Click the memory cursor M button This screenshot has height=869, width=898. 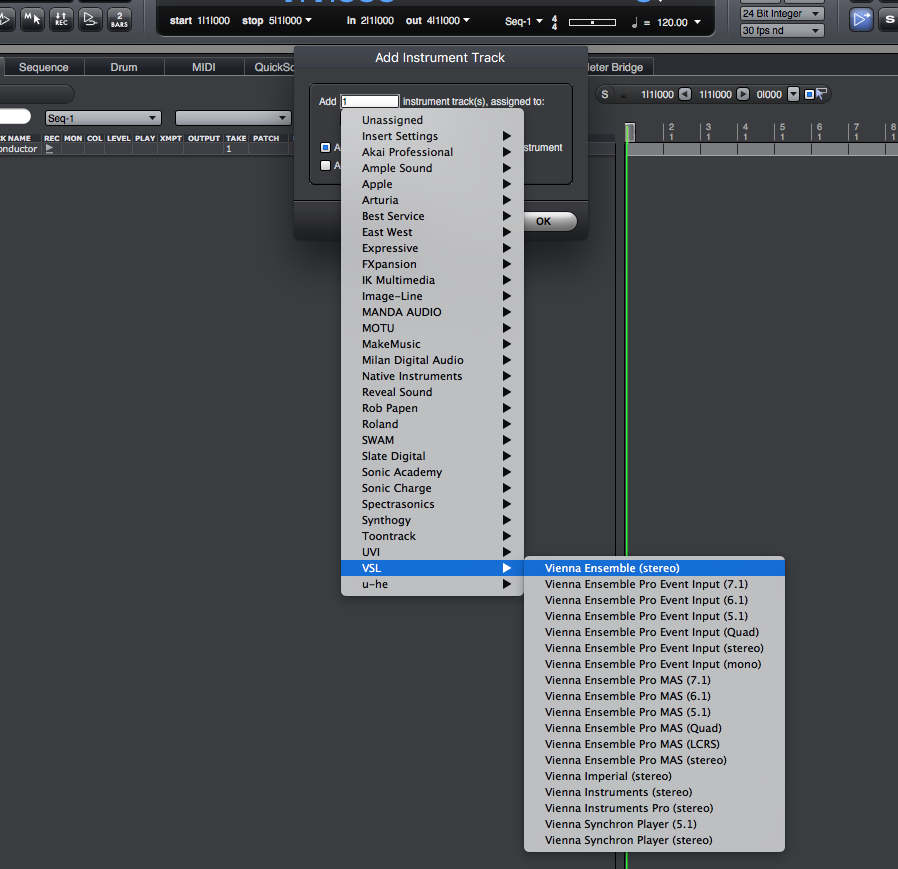[x=33, y=20]
